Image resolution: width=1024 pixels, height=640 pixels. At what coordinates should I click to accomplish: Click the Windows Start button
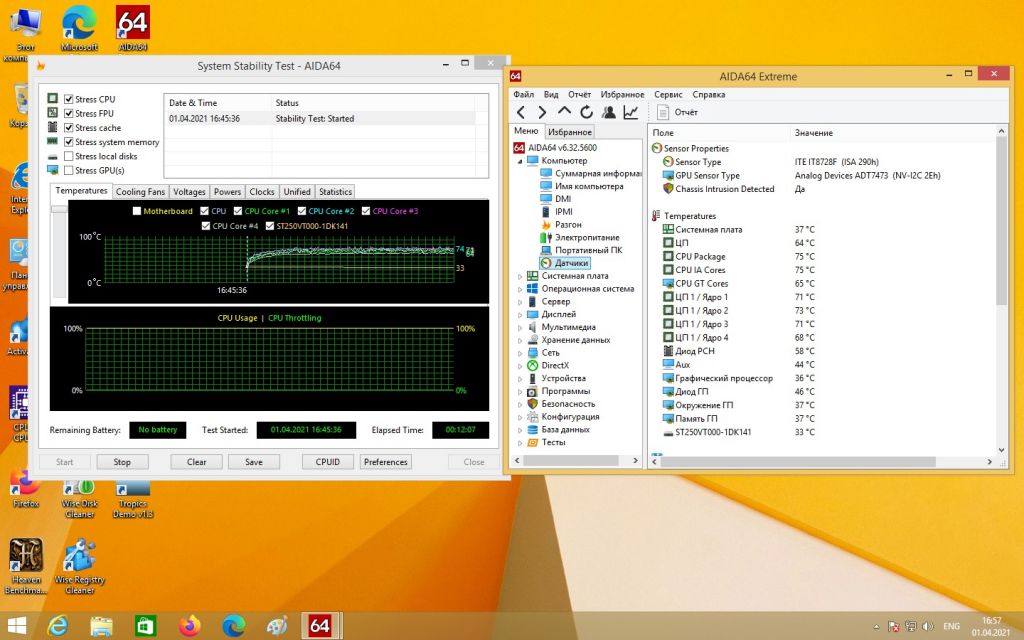(x=16, y=626)
